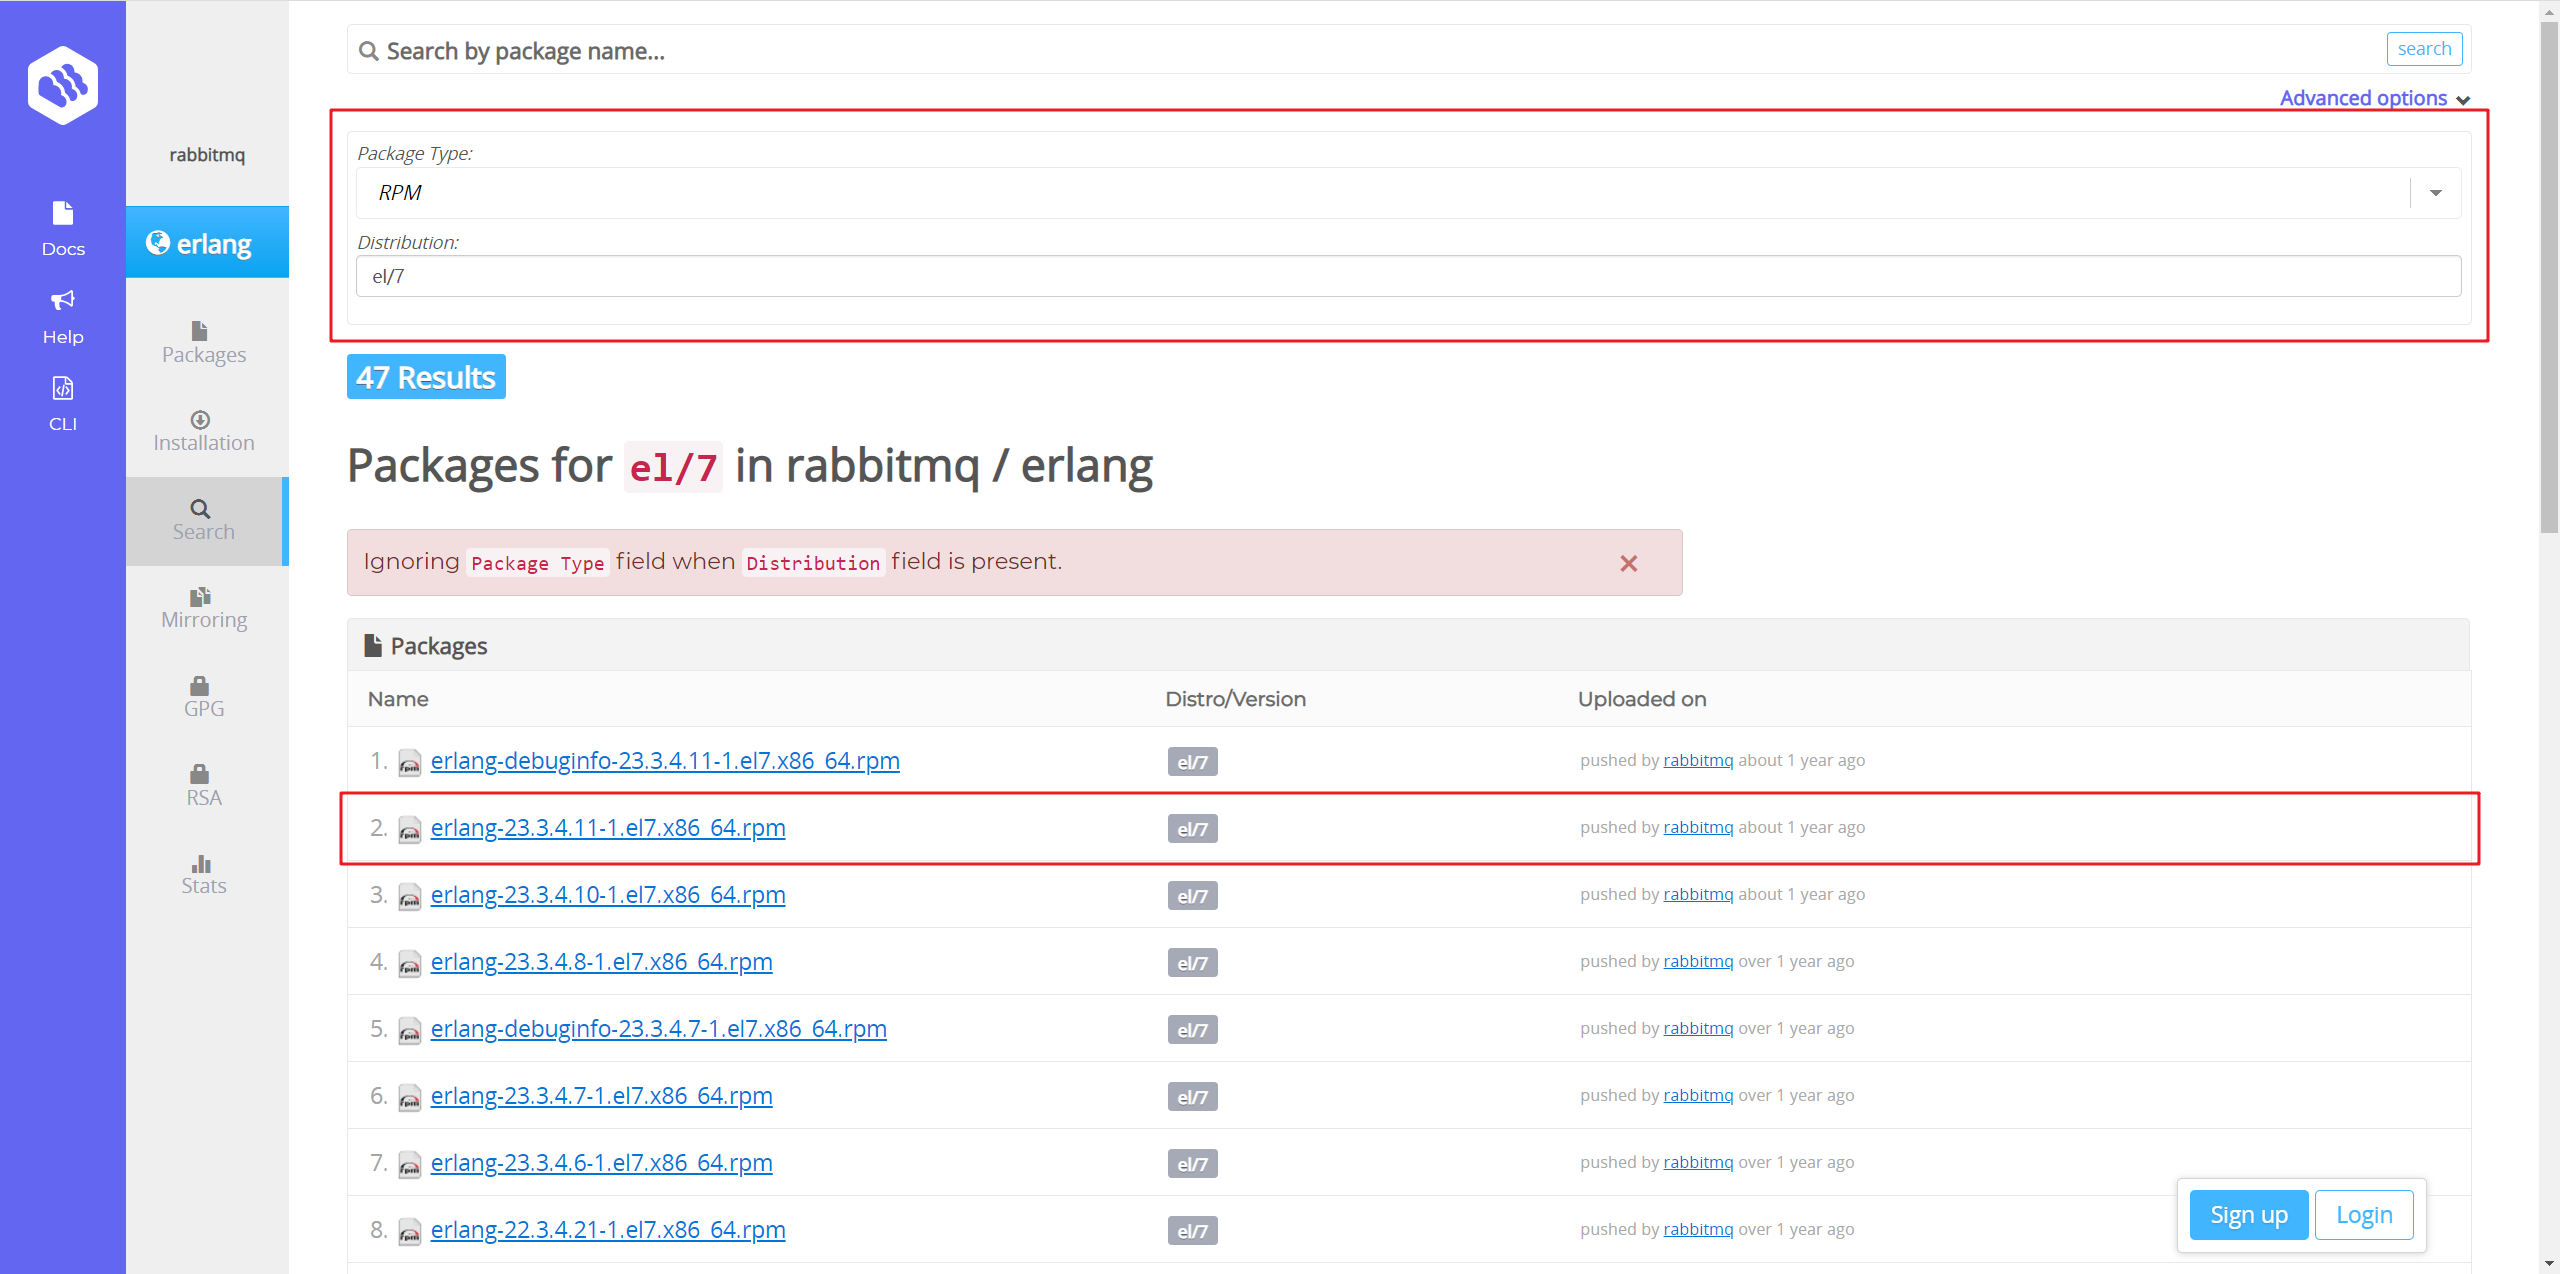This screenshot has height=1274, width=2560.
Task: Select the erlang repository tab
Action: 208,243
